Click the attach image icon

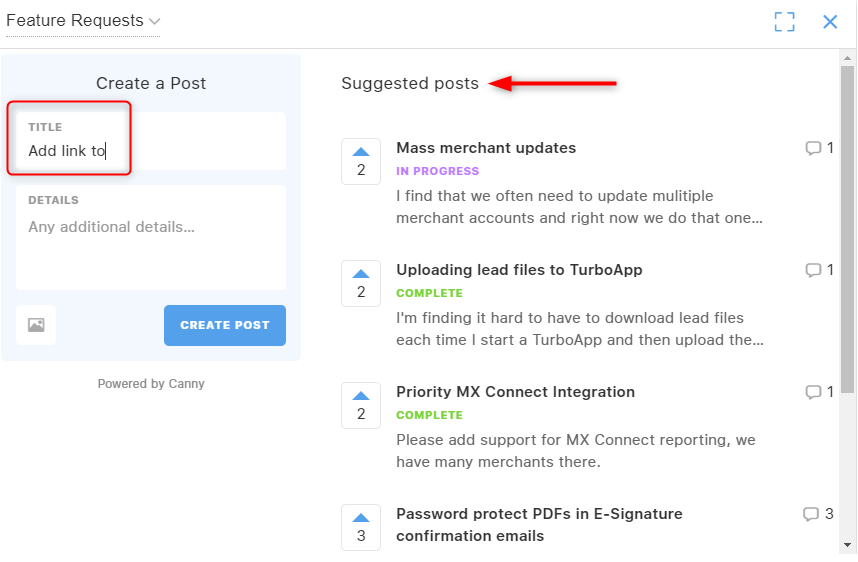(36, 325)
